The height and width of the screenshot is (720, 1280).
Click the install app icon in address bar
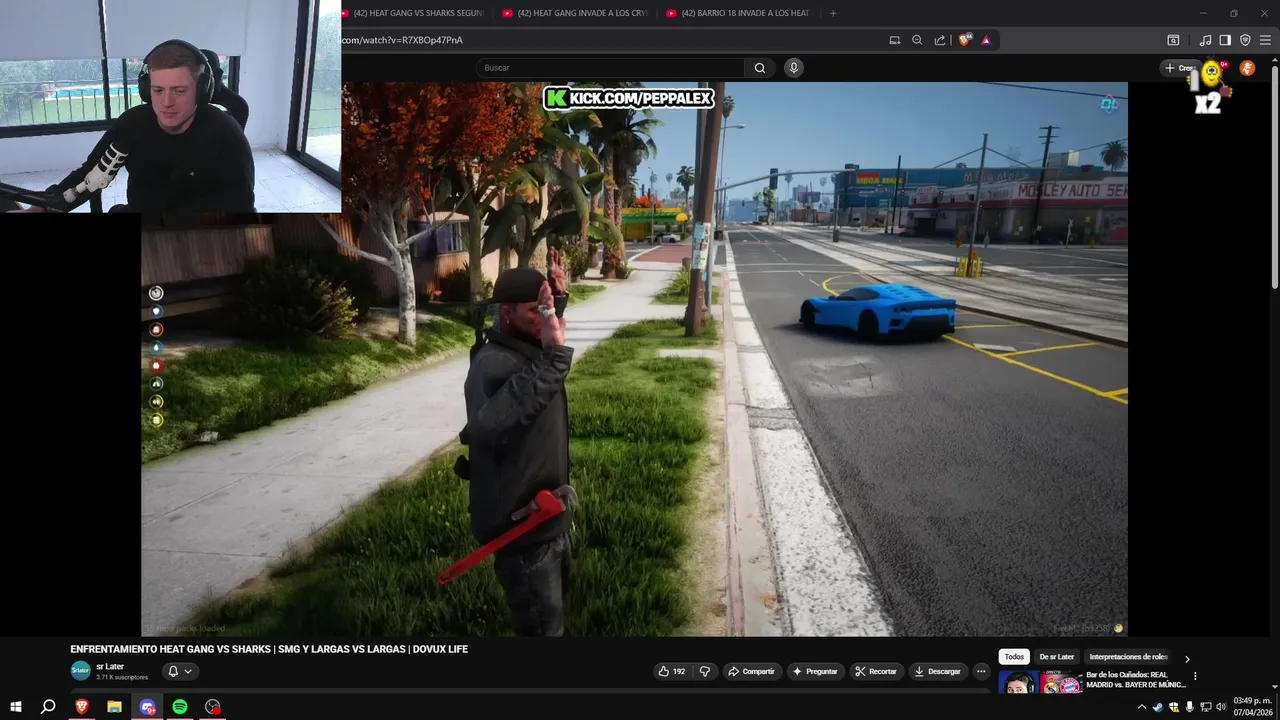pos(895,40)
